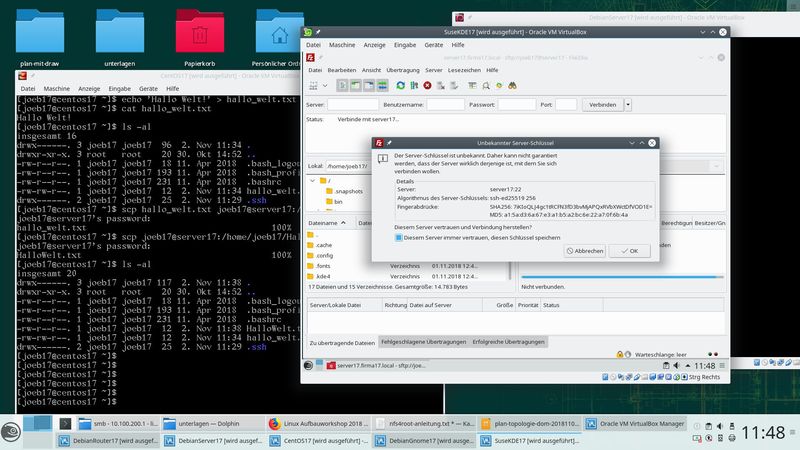
Task: Open FileZilla Ansicht menu
Action: (371, 70)
